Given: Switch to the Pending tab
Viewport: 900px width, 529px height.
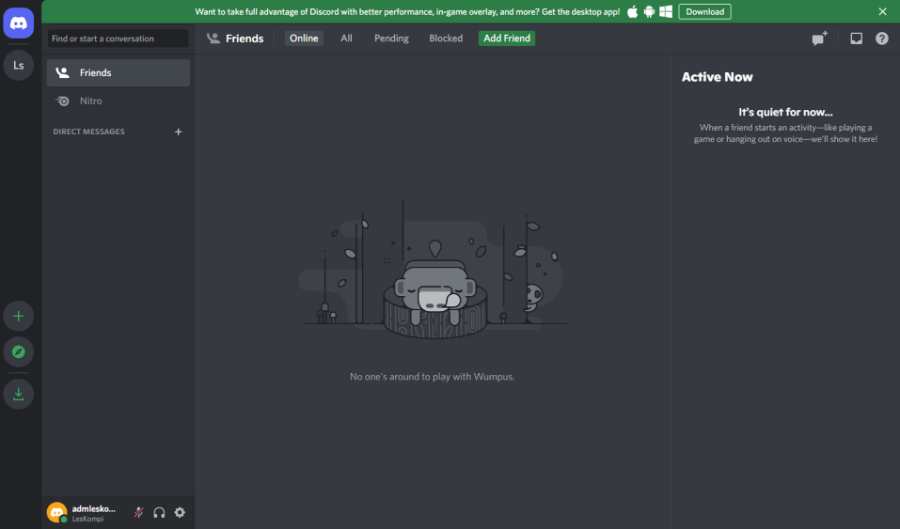Looking at the screenshot, I should pyautogui.click(x=391, y=38).
